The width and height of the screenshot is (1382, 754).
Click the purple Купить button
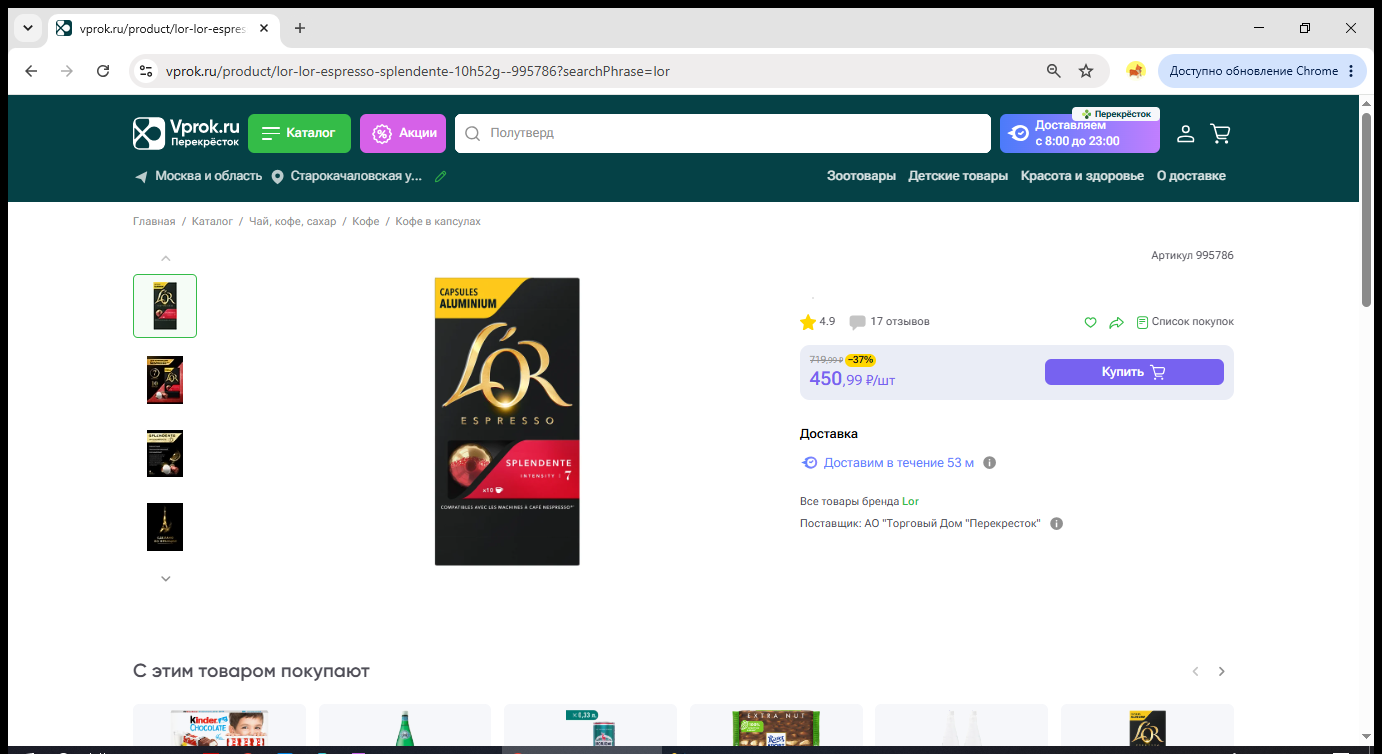pyautogui.click(x=1134, y=372)
